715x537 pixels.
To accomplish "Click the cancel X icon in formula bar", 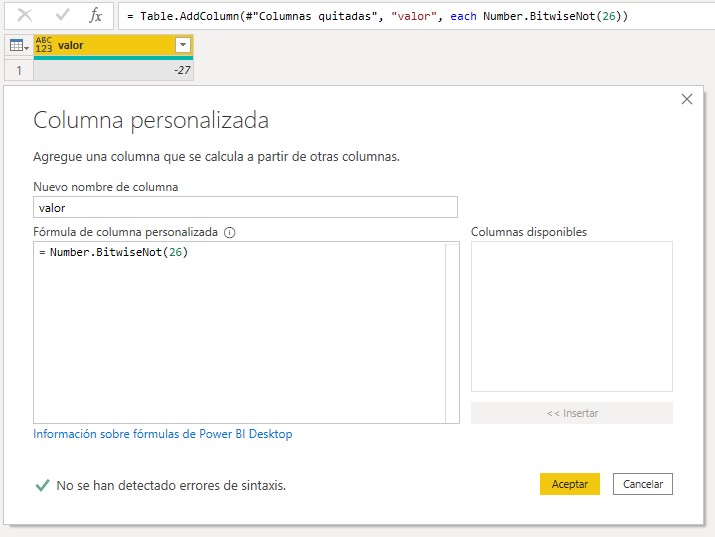I will coord(26,16).
